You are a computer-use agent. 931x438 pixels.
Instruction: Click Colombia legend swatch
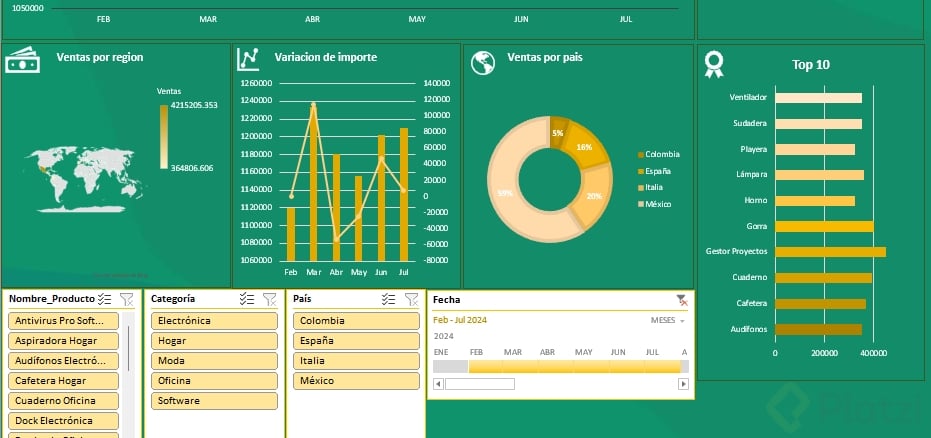tap(640, 155)
